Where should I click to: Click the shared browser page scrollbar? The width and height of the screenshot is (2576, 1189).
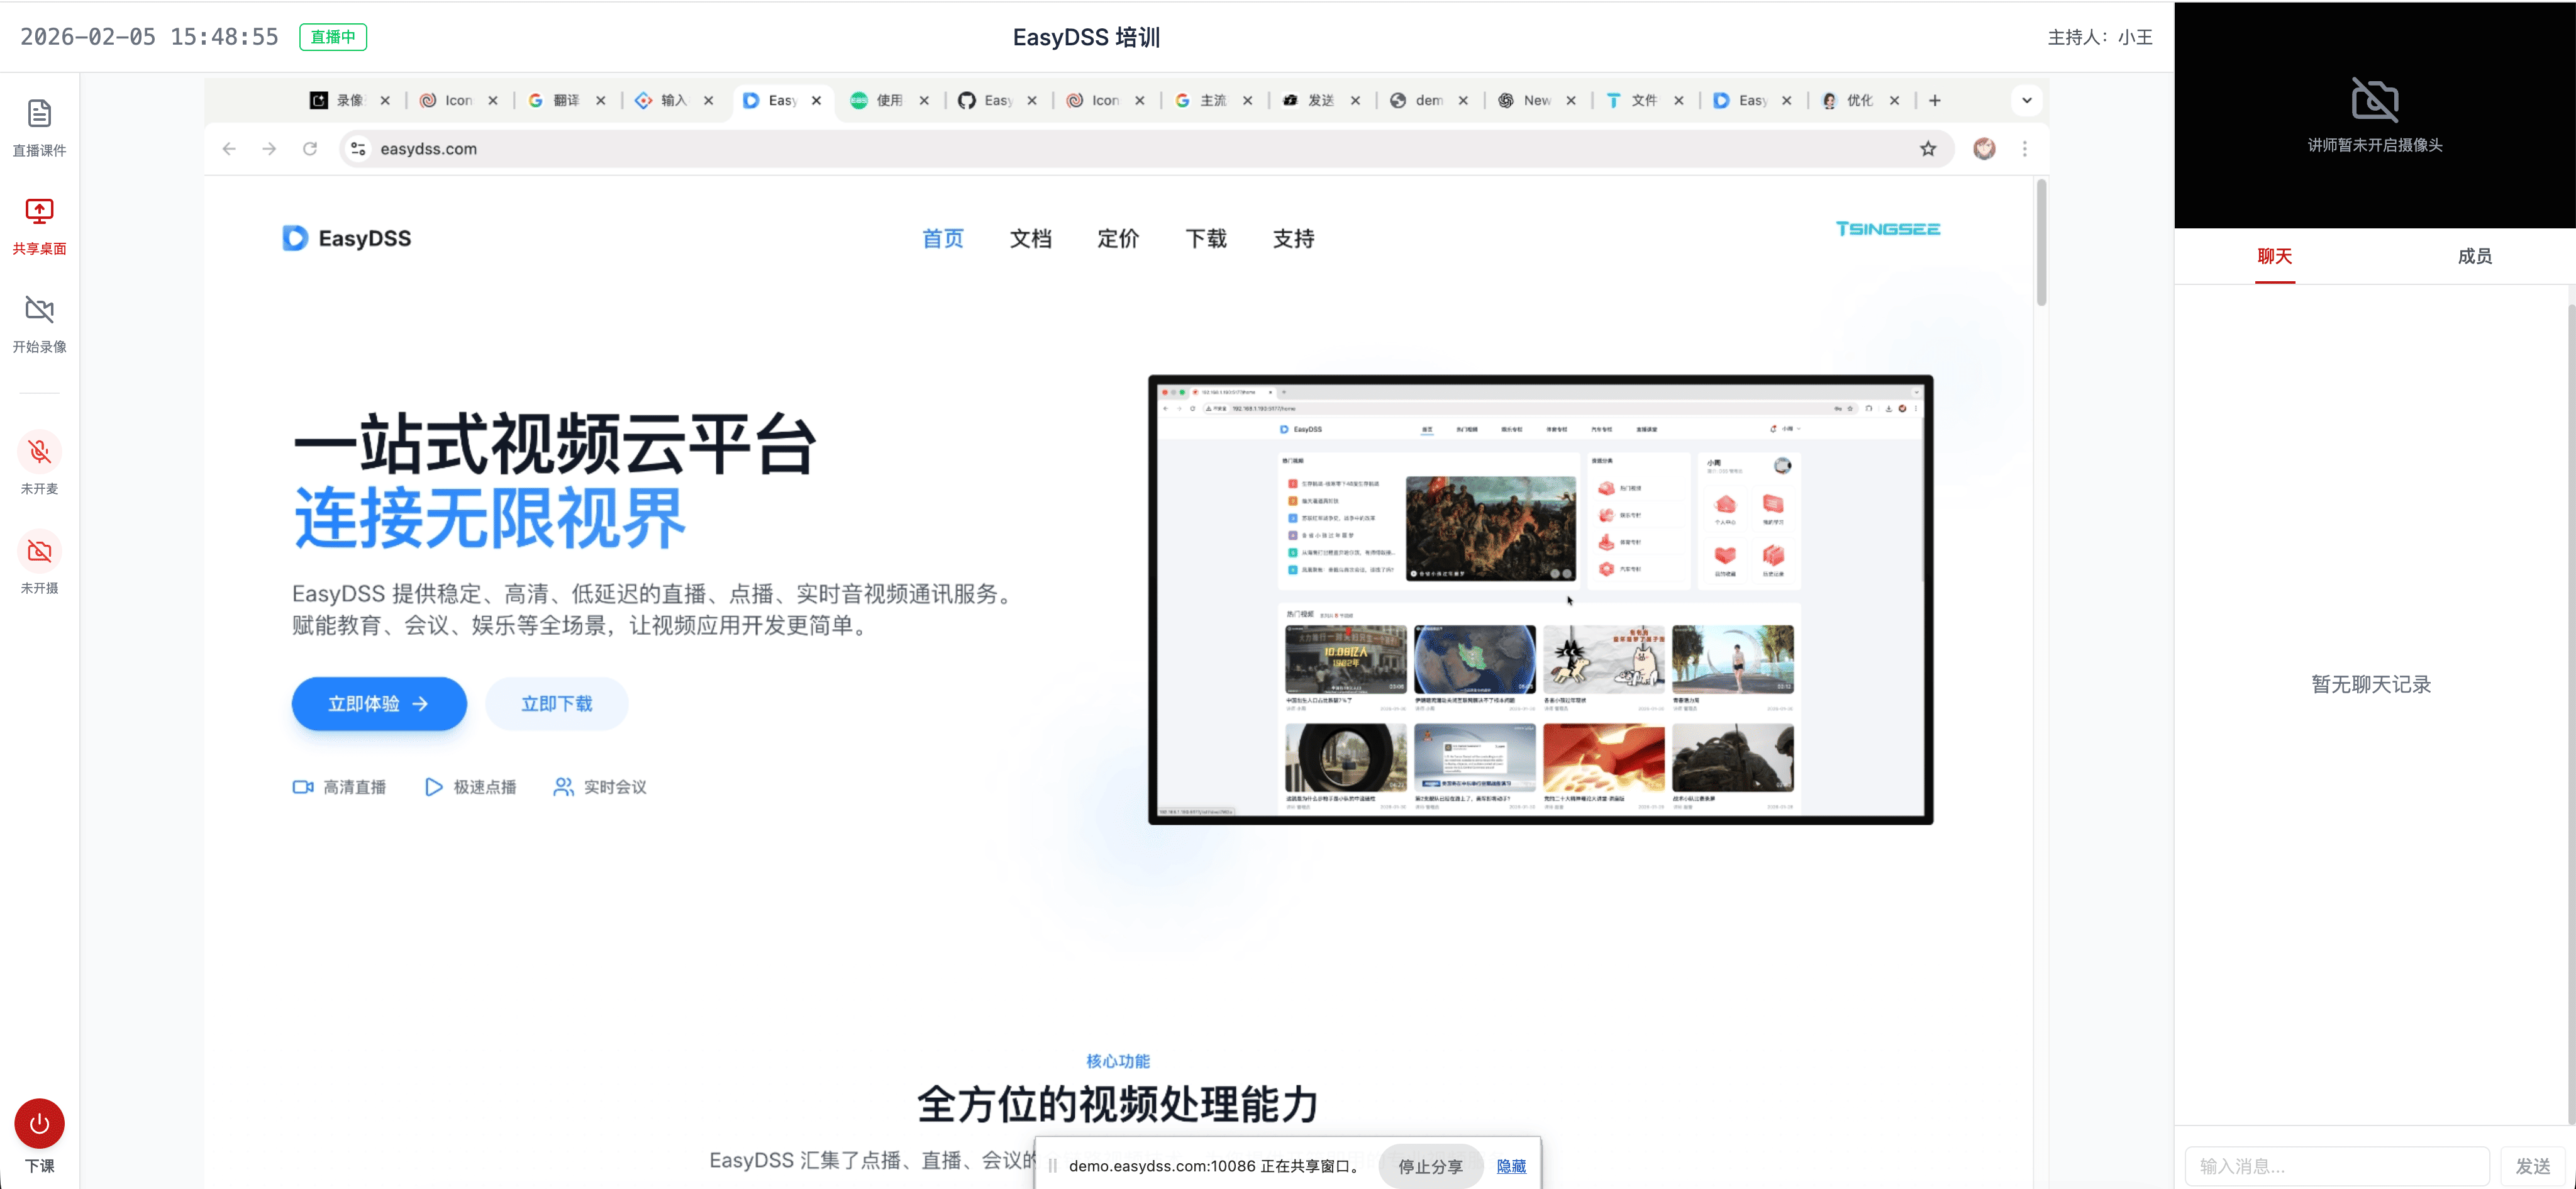pyautogui.click(x=2041, y=242)
